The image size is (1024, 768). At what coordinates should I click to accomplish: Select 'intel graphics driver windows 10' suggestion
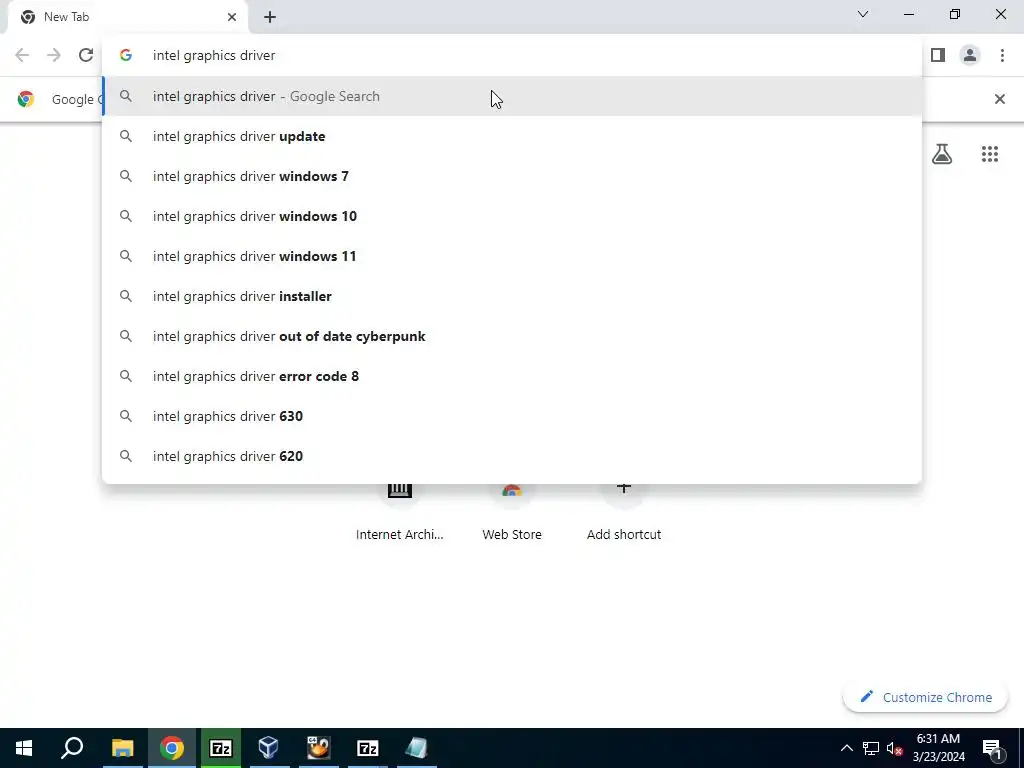(x=512, y=216)
